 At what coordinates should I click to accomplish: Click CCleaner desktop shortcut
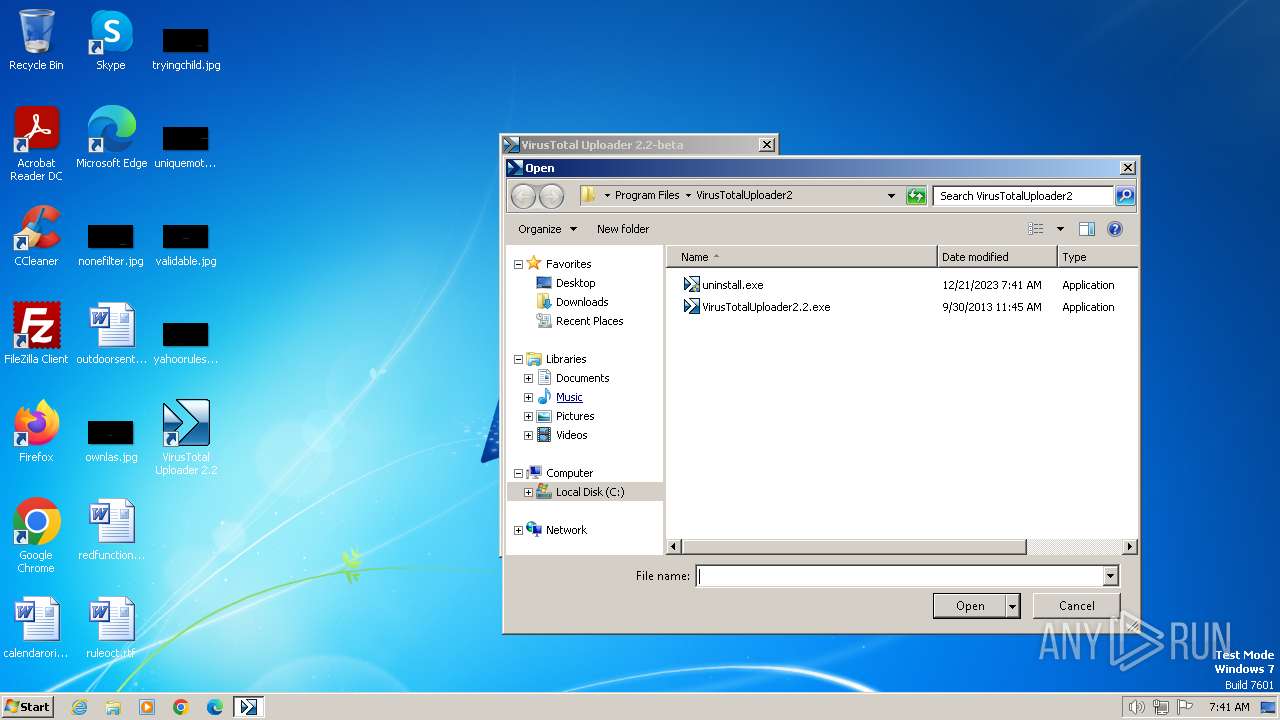36,236
